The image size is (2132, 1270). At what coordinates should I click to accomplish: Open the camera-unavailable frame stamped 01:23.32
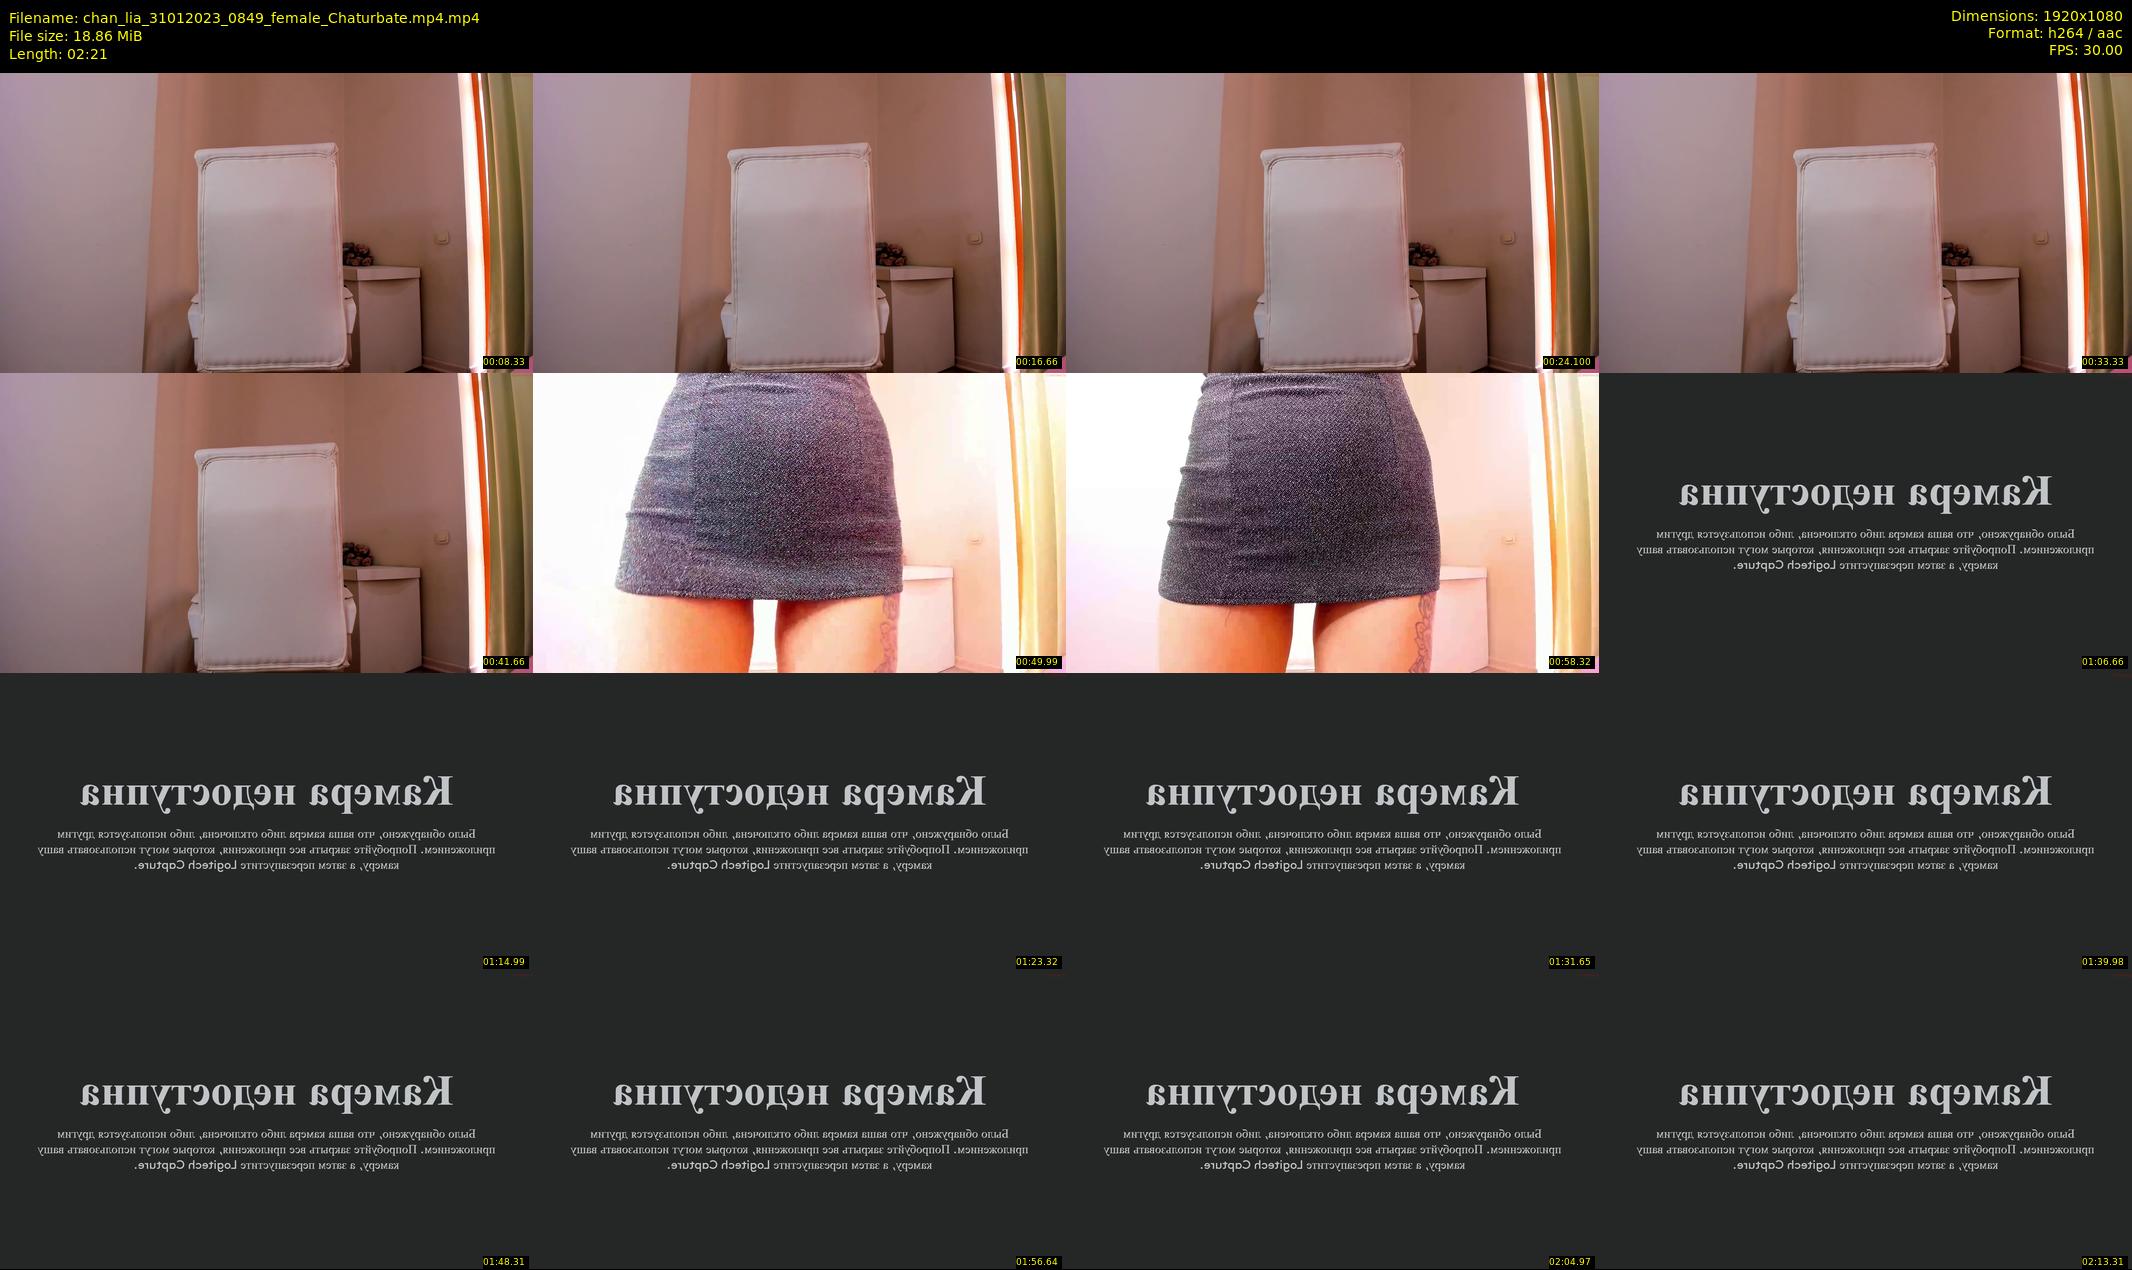[x=799, y=822]
